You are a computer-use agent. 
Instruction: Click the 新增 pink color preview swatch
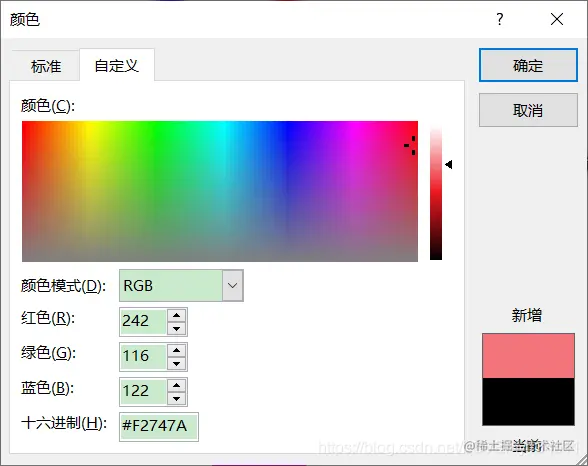click(528, 355)
